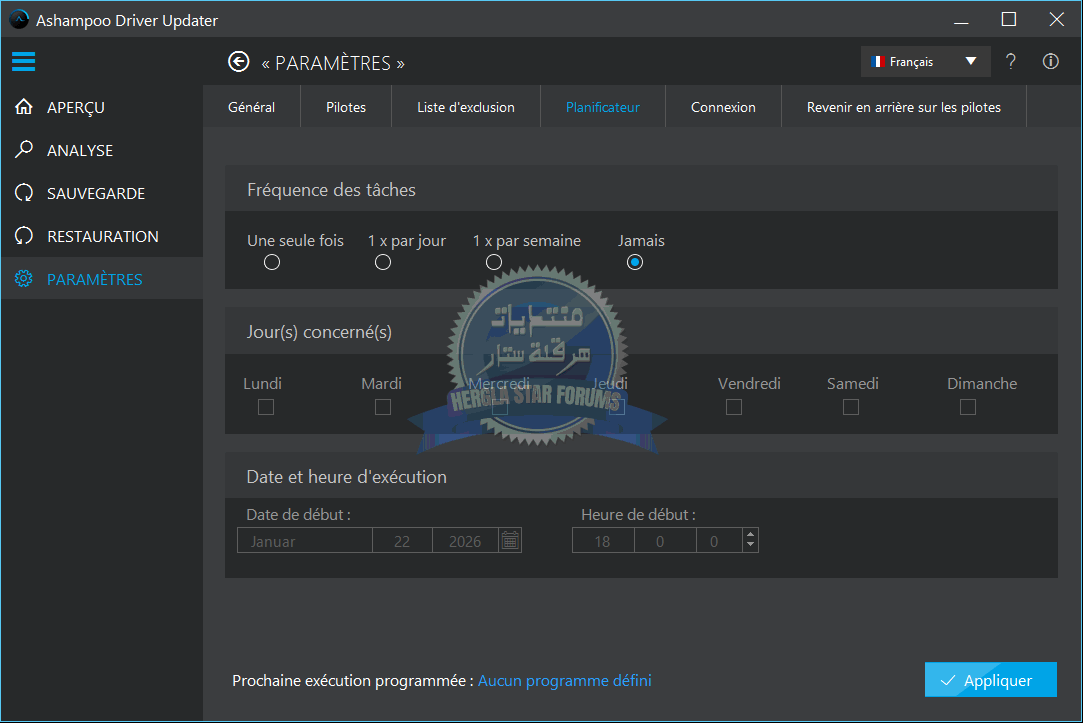Click the back arrow next to PARAMÈTRES

pyautogui.click(x=238, y=62)
